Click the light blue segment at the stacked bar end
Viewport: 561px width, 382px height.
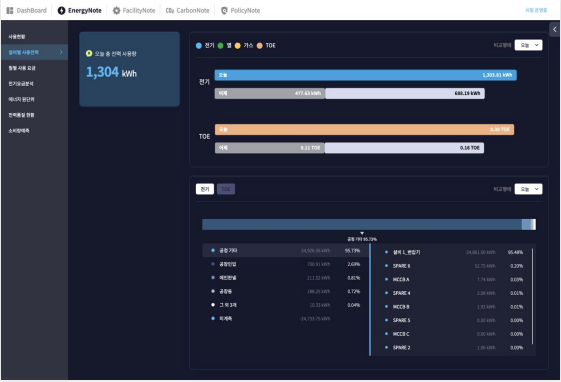pos(526,224)
